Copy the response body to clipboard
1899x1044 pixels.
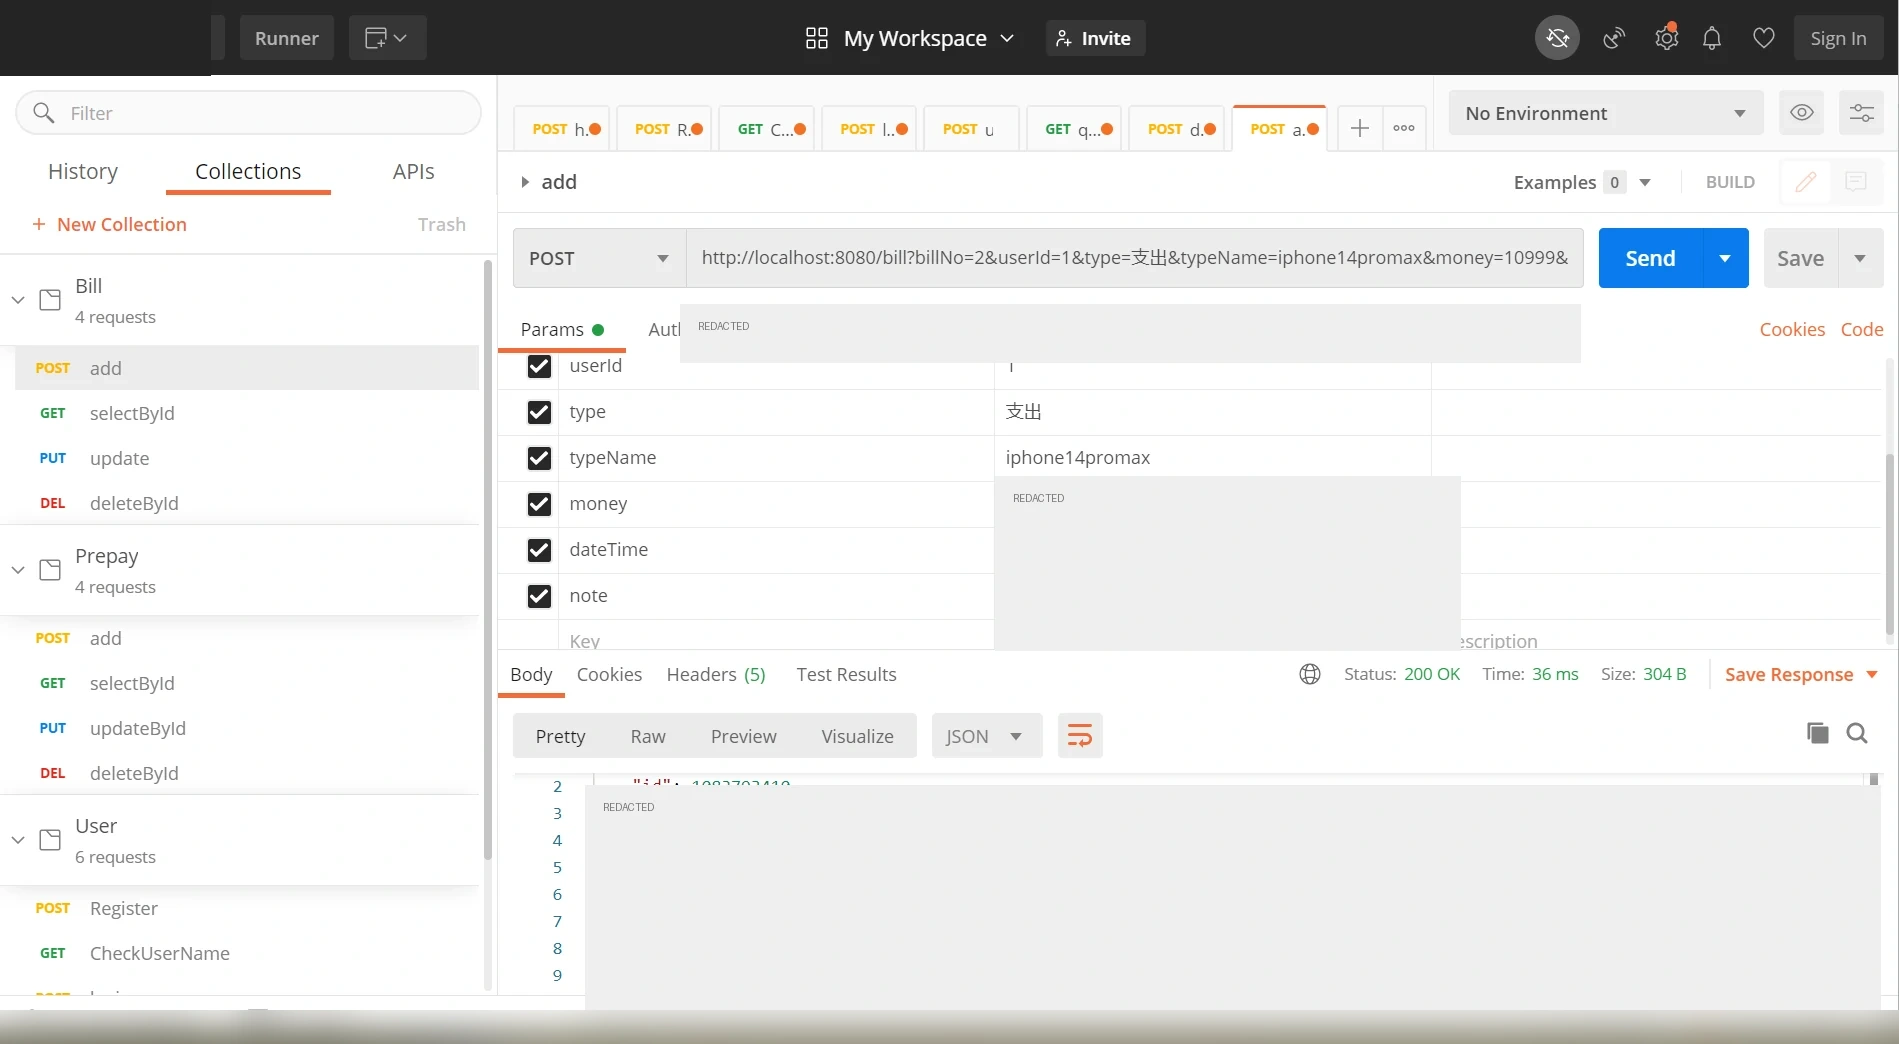(x=1818, y=733)
